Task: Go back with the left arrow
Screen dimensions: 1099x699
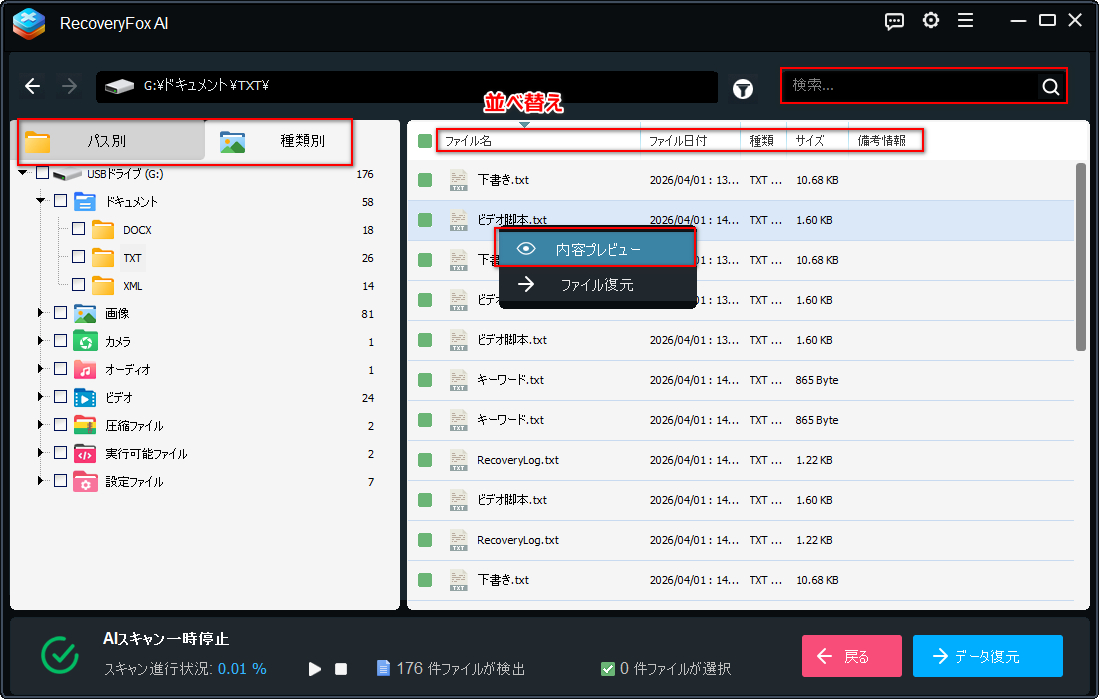Action: [33, 86]
